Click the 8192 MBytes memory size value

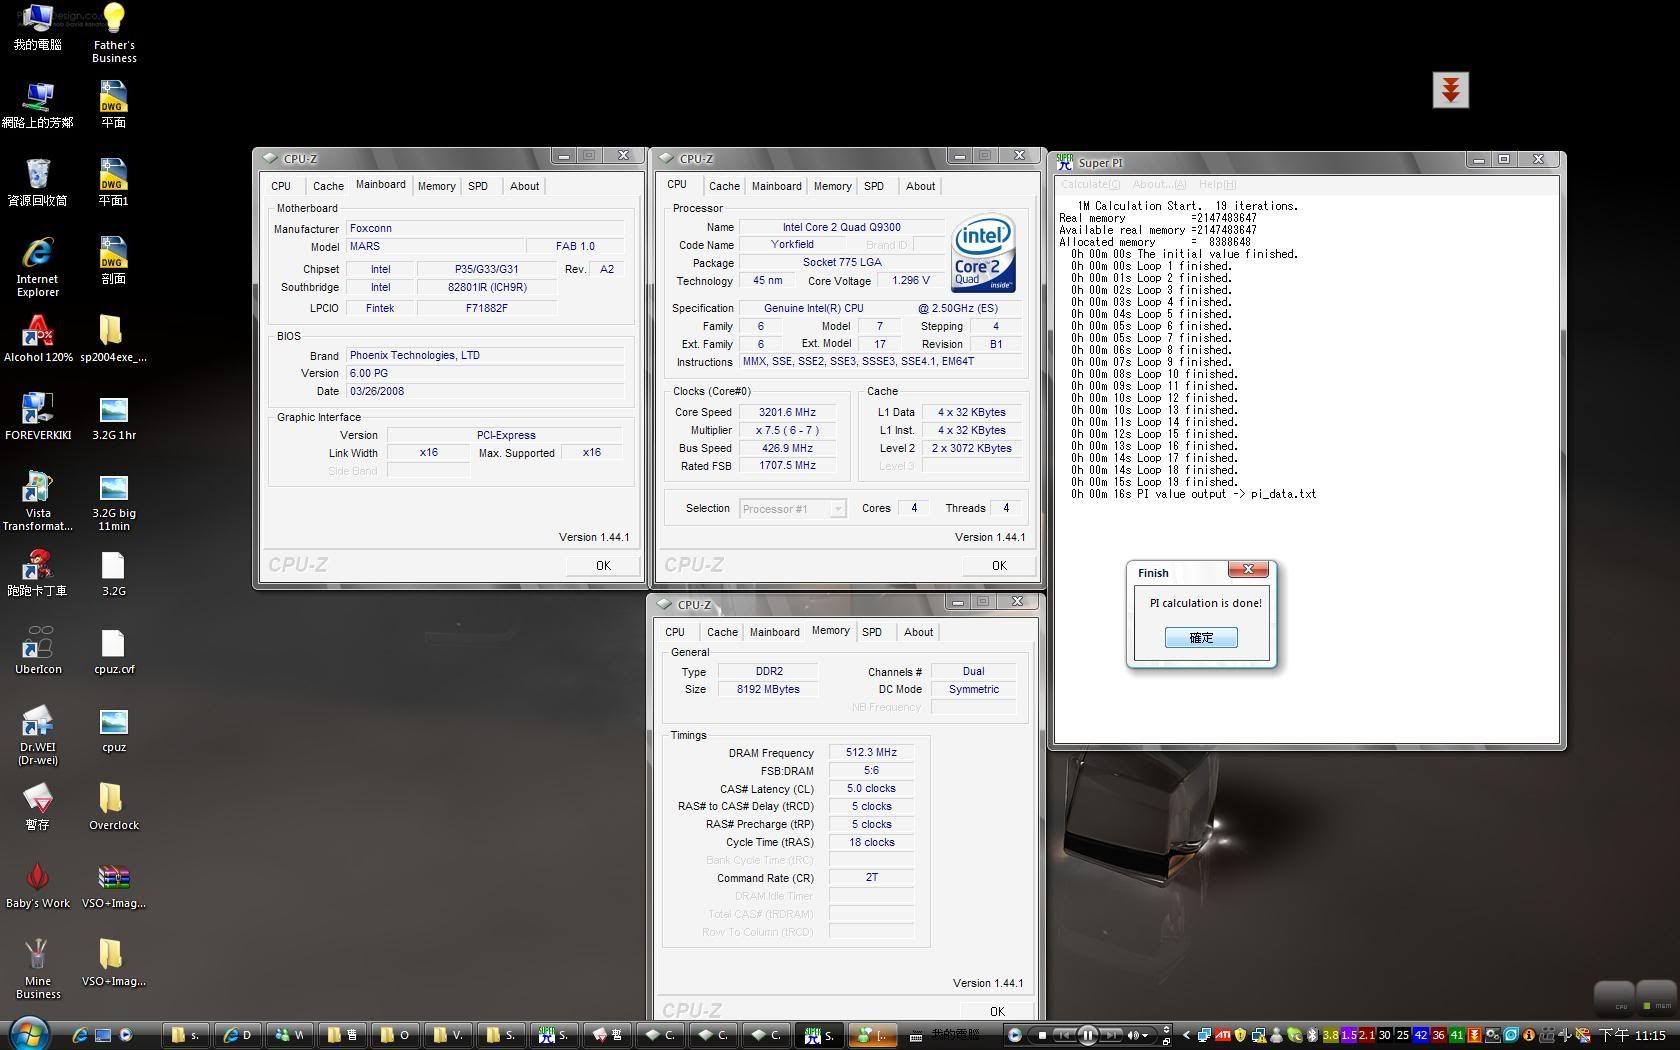pyautogui.click(x=768, y=689)
